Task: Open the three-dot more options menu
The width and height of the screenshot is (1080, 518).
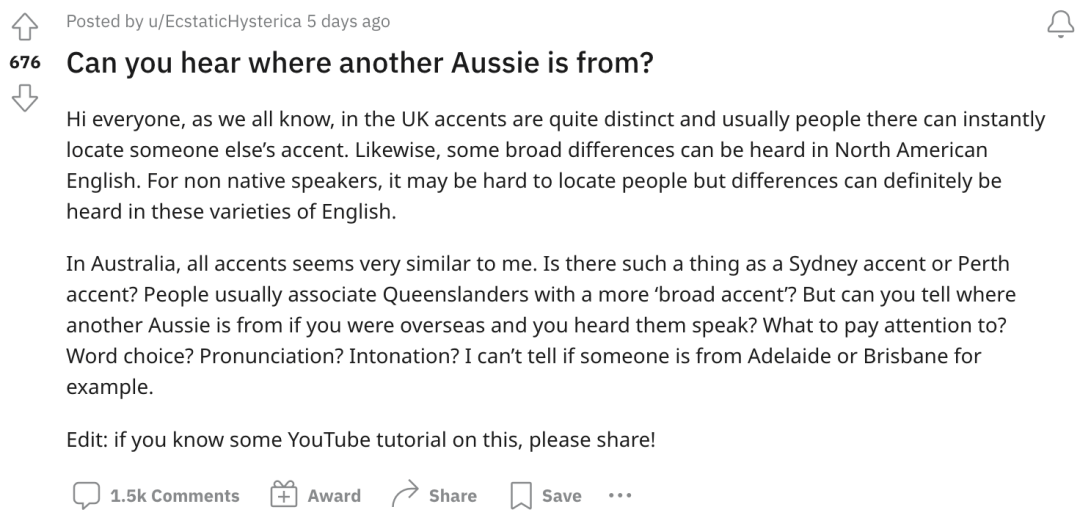Action: pos(620,495)
